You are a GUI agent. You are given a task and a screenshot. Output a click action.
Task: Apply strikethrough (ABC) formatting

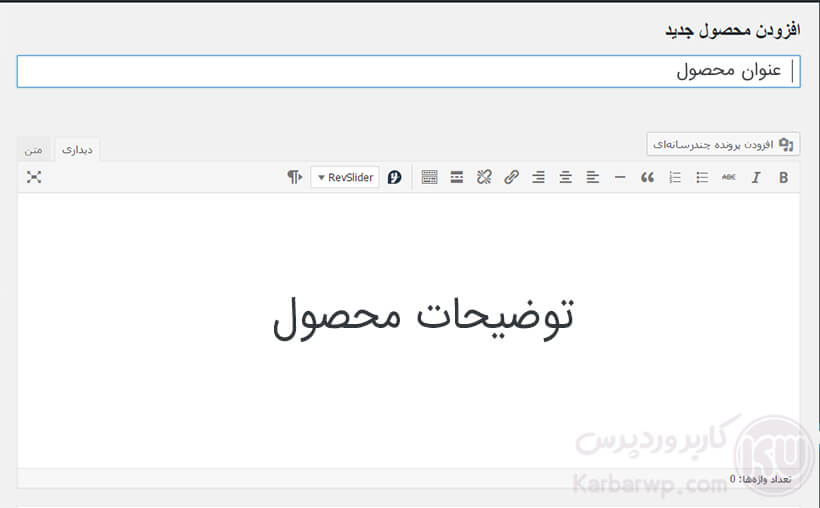pos(728,177)
